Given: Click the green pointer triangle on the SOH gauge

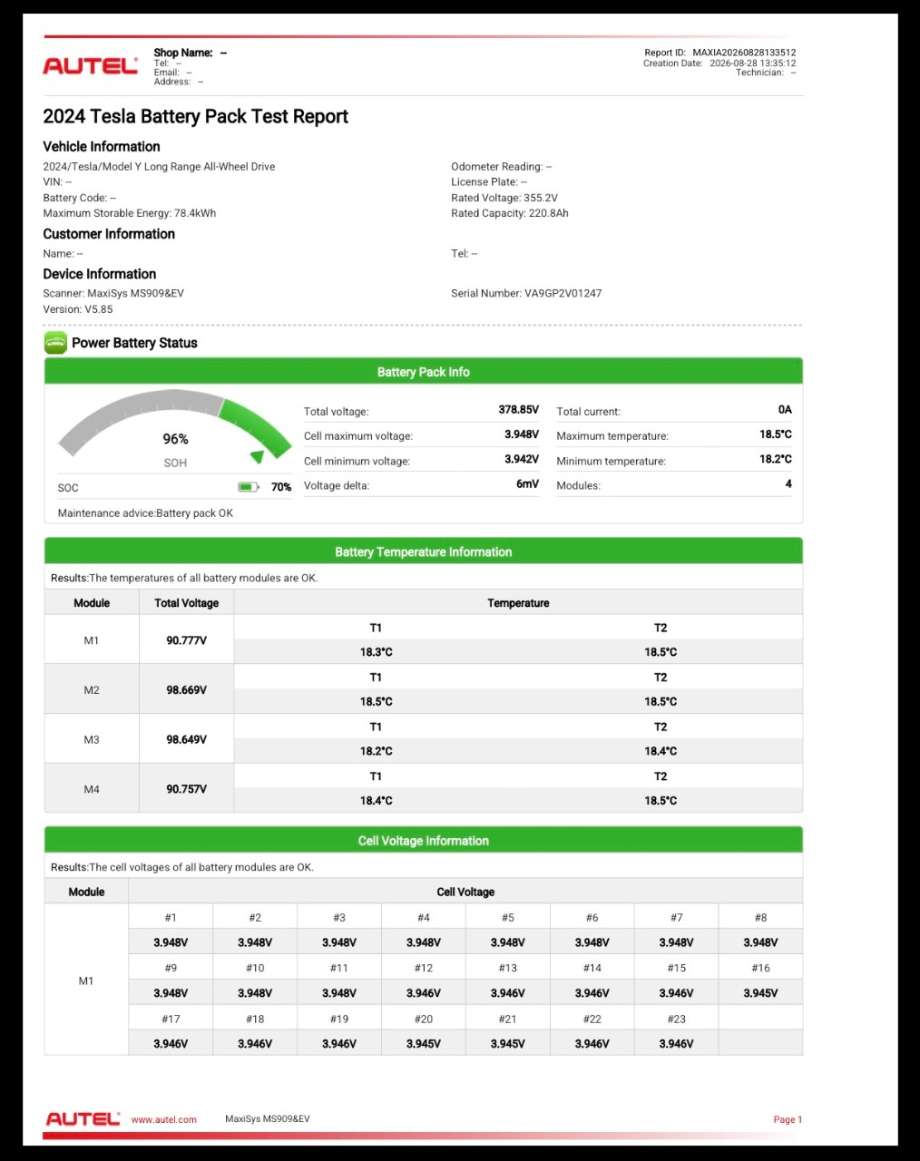Looking at the screenshot, I should coord(257,457).
